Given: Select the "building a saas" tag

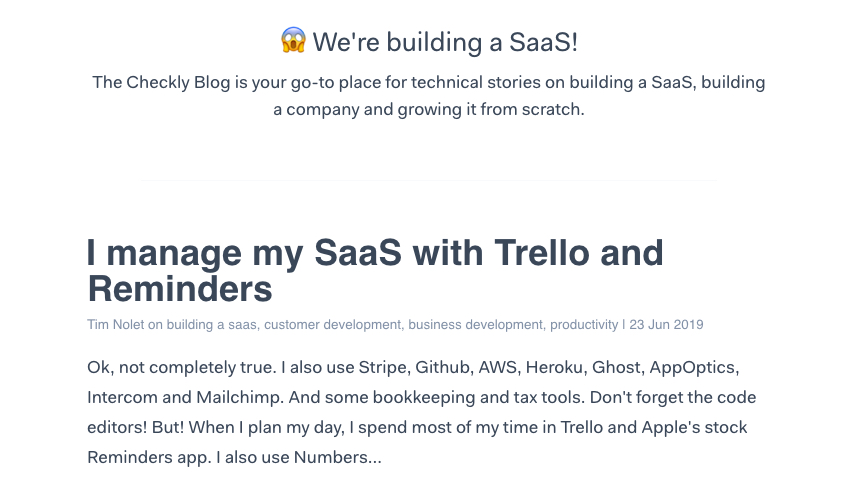Looking at the screenshot, I should click(x=211, y=325).
